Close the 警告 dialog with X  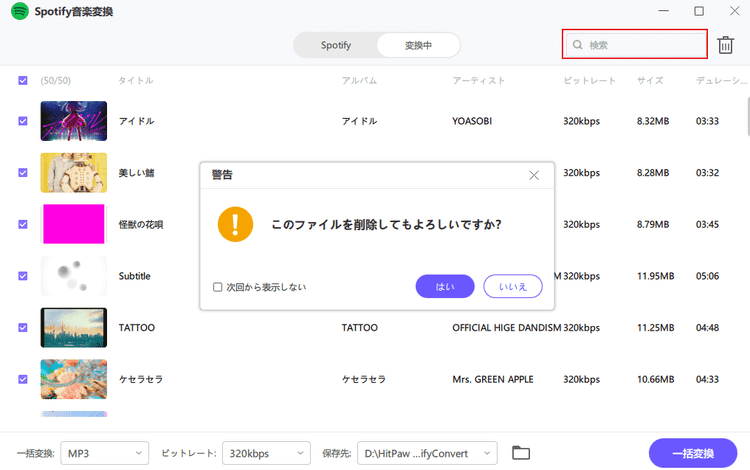point(534,175)
